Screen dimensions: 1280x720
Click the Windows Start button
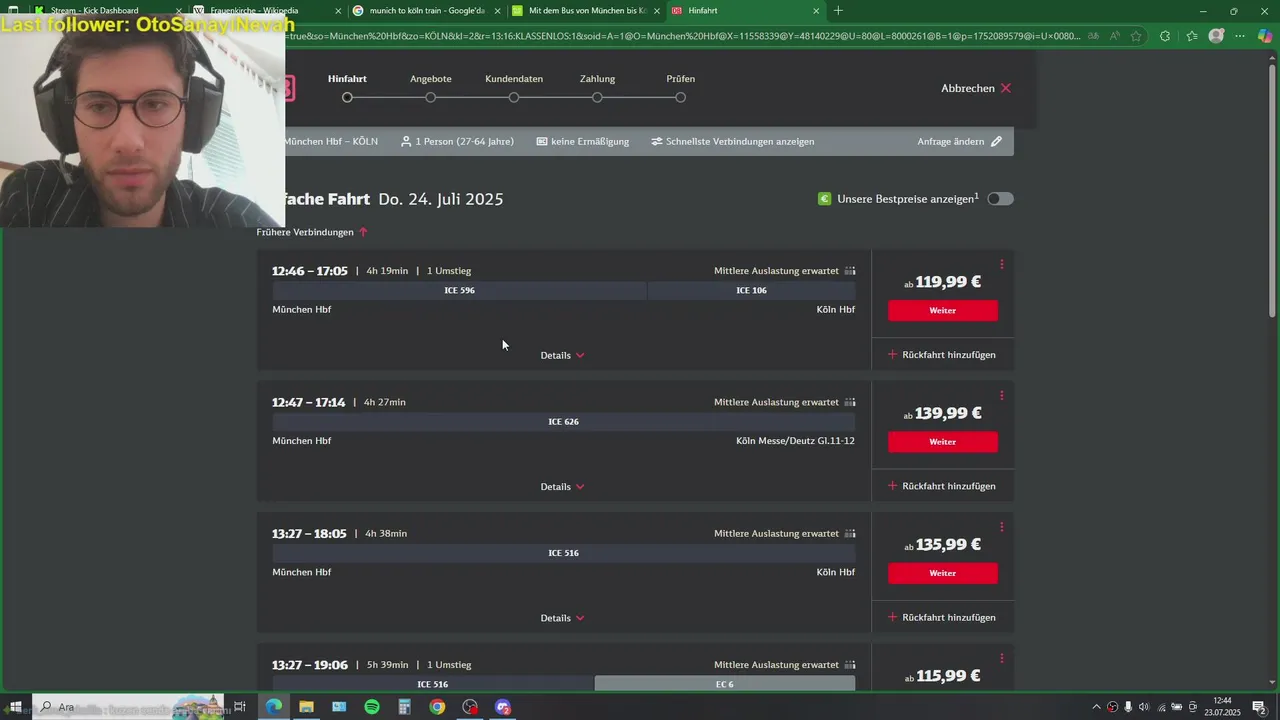tap(15, 707)
